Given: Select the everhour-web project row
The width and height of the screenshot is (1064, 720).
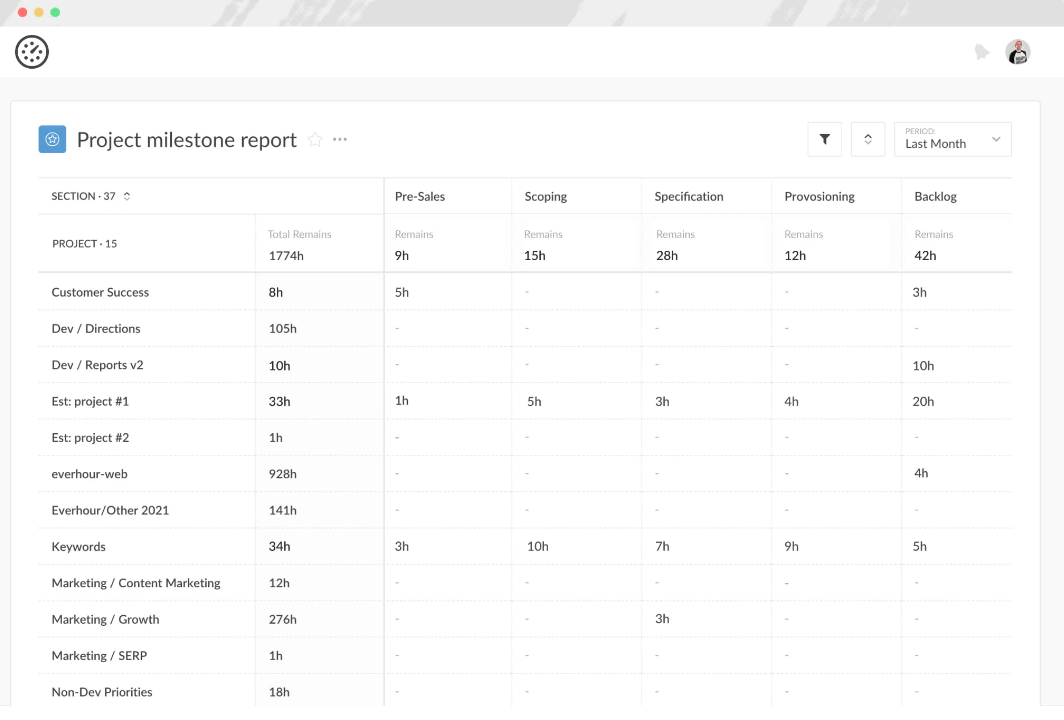Looking at the screenshot, I should (x=525, y=474).
